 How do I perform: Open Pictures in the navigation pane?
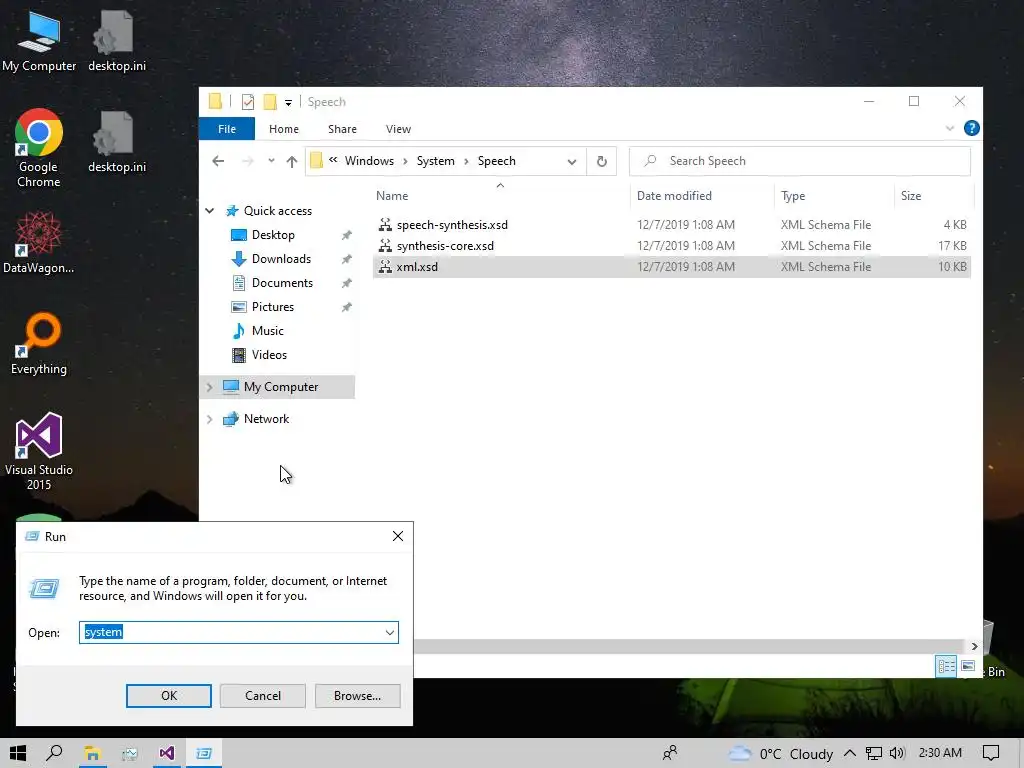[272, 307]
